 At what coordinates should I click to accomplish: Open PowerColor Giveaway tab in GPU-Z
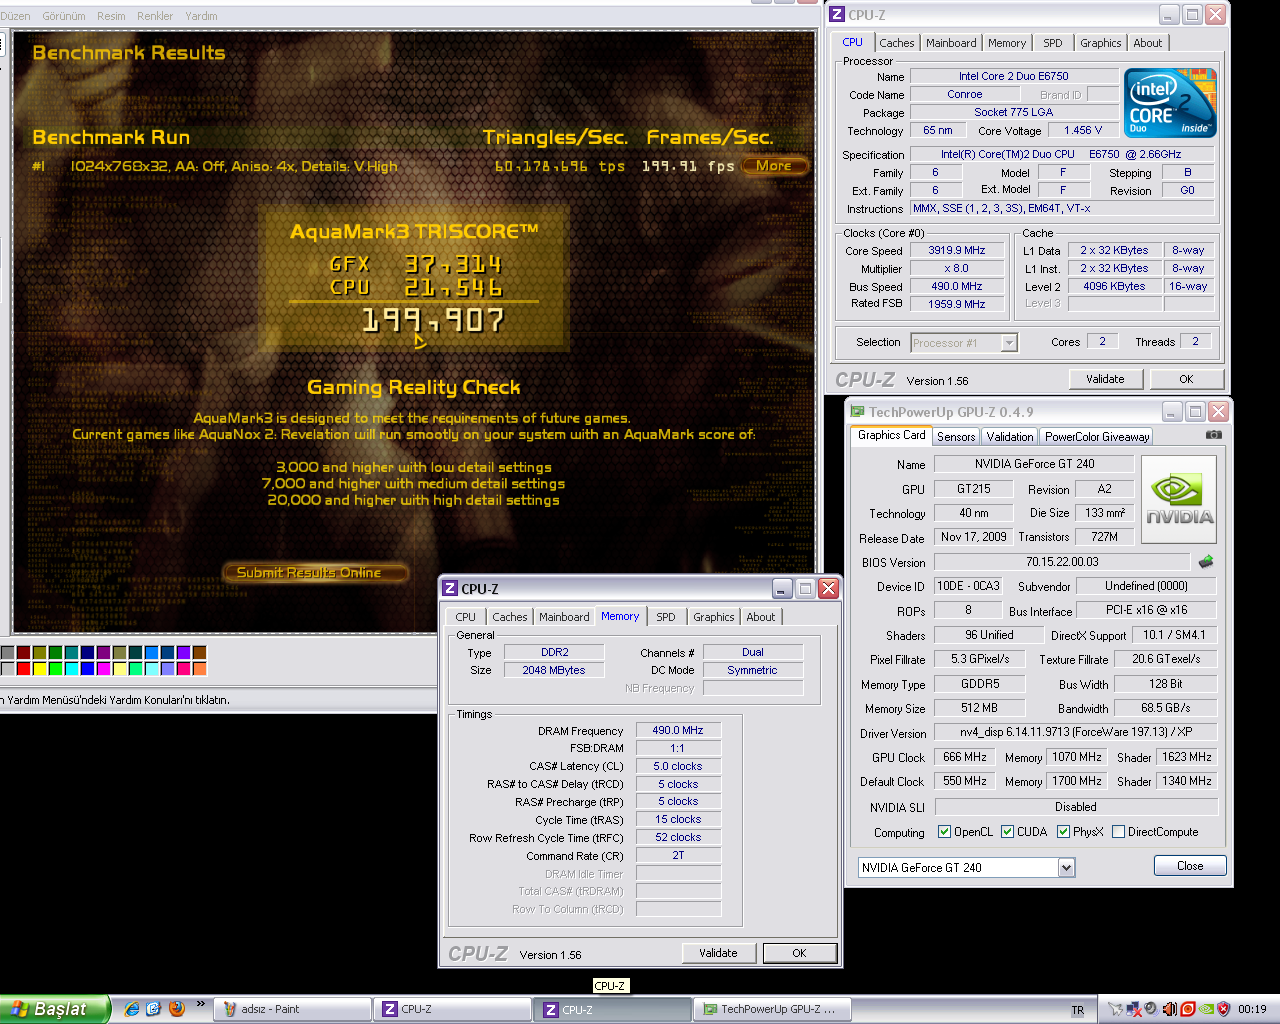click(x=1097, y=437)
